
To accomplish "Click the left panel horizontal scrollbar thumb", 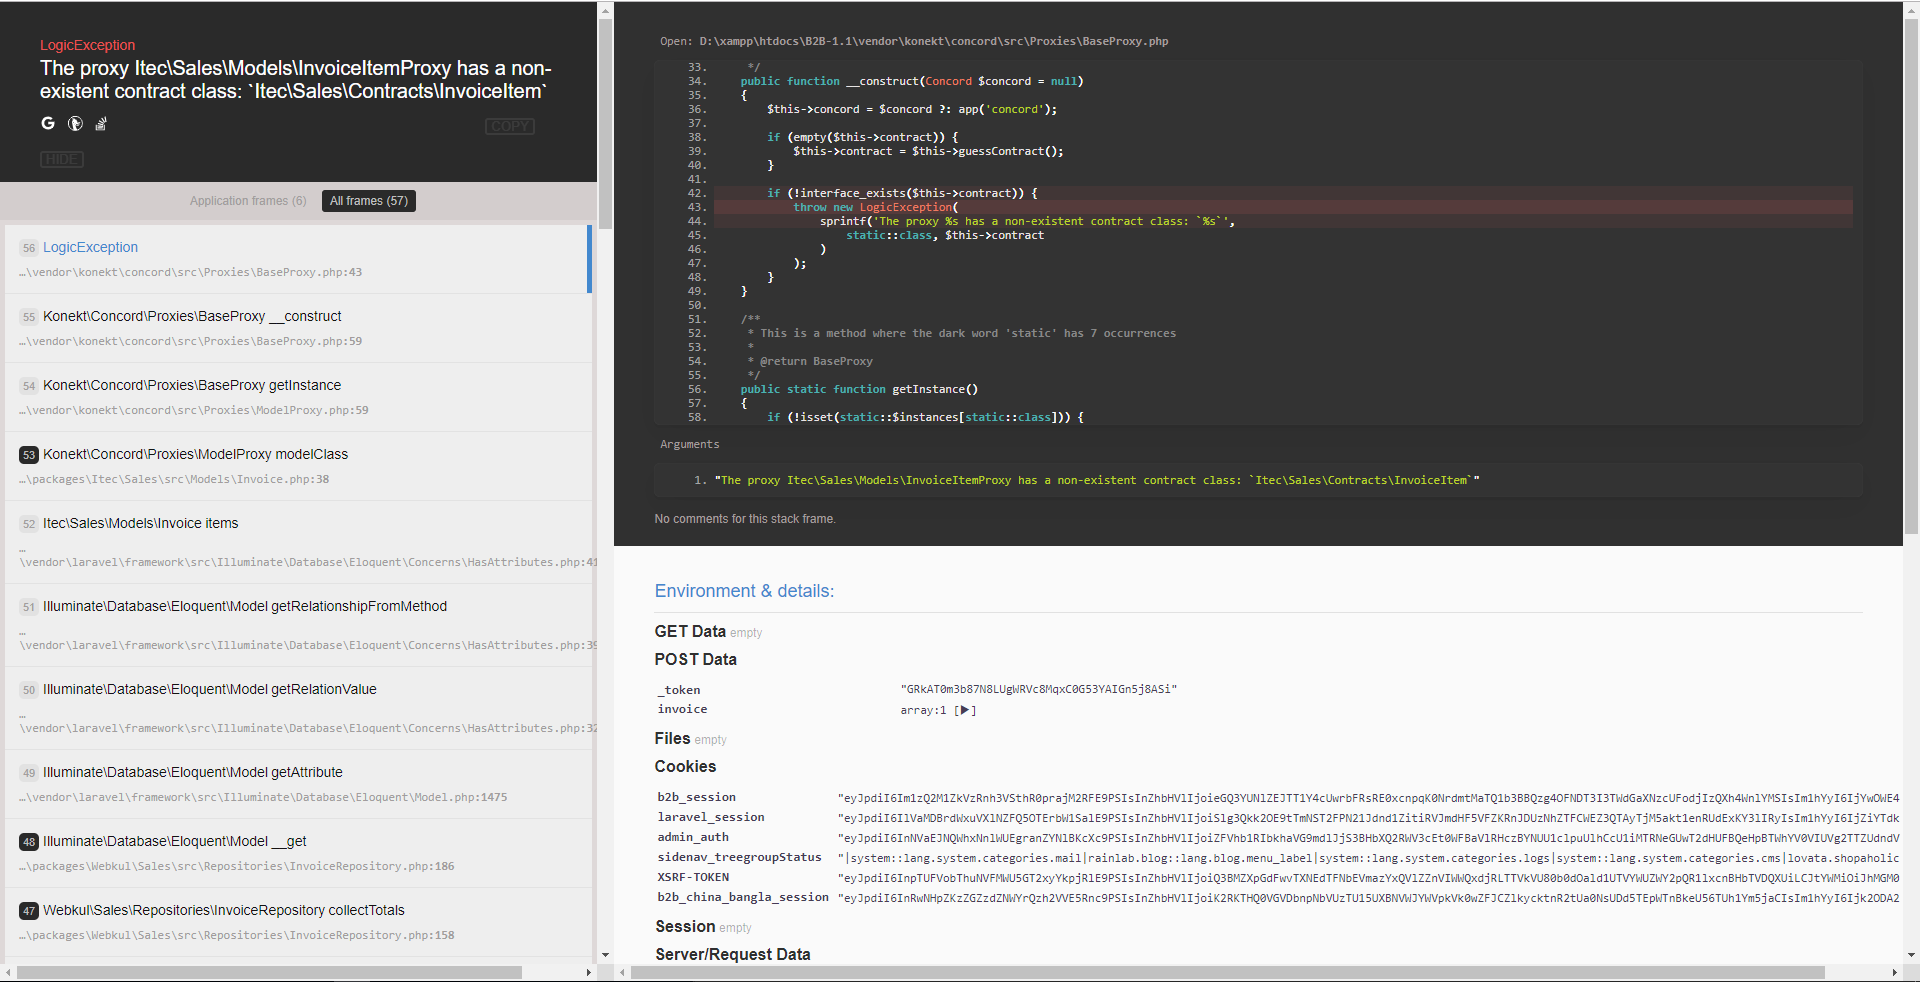I will tap(269, 972).
